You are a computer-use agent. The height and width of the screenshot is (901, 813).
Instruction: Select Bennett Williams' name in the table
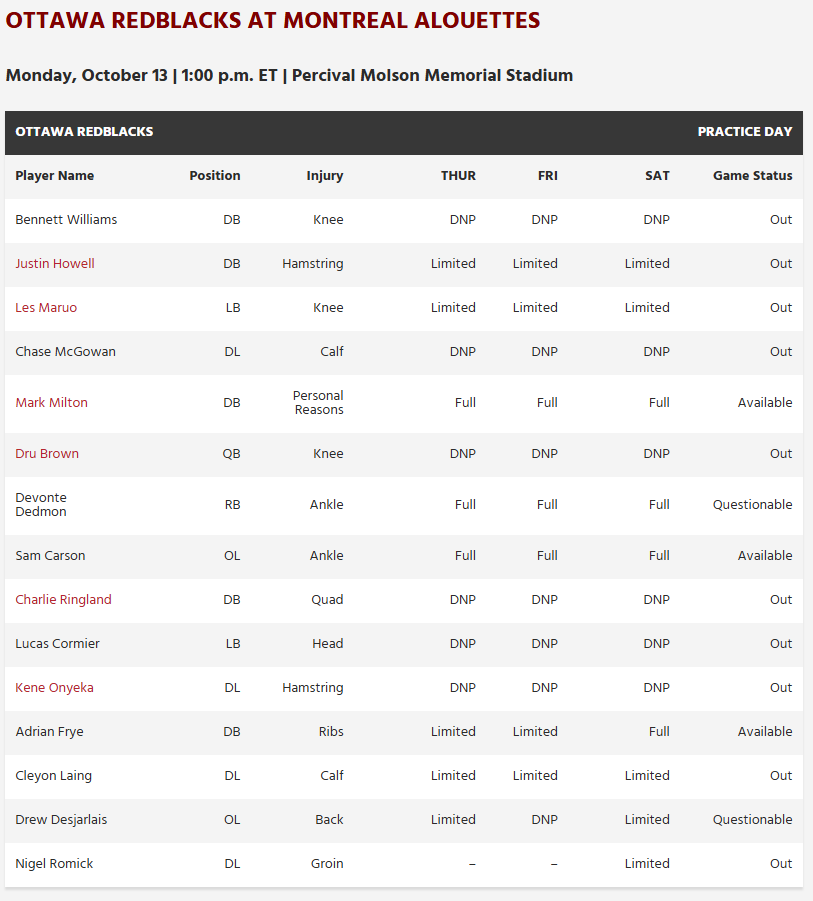coord(66,220)
